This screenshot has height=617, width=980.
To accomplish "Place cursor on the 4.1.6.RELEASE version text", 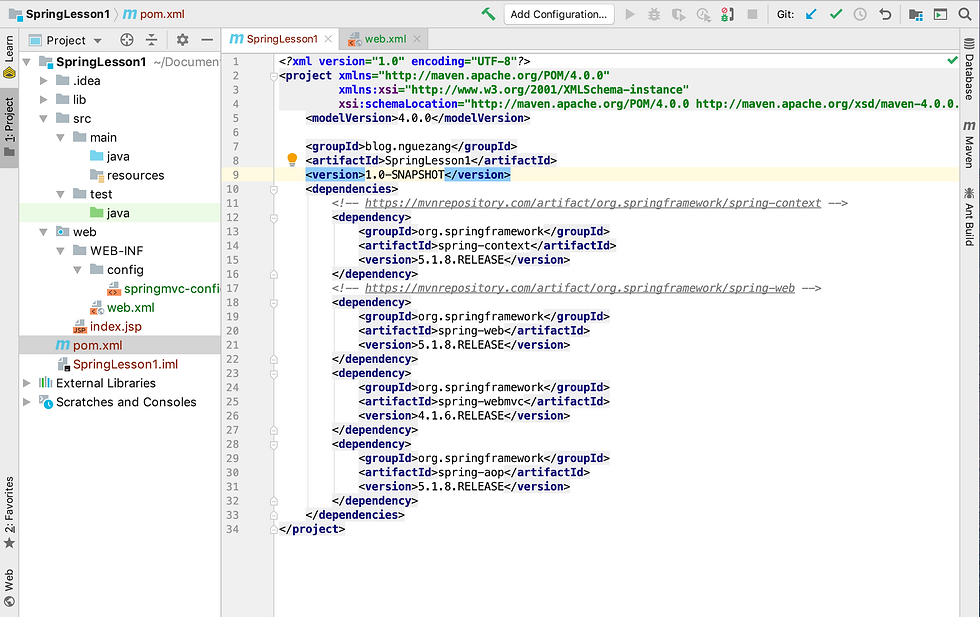I will 461,416.
